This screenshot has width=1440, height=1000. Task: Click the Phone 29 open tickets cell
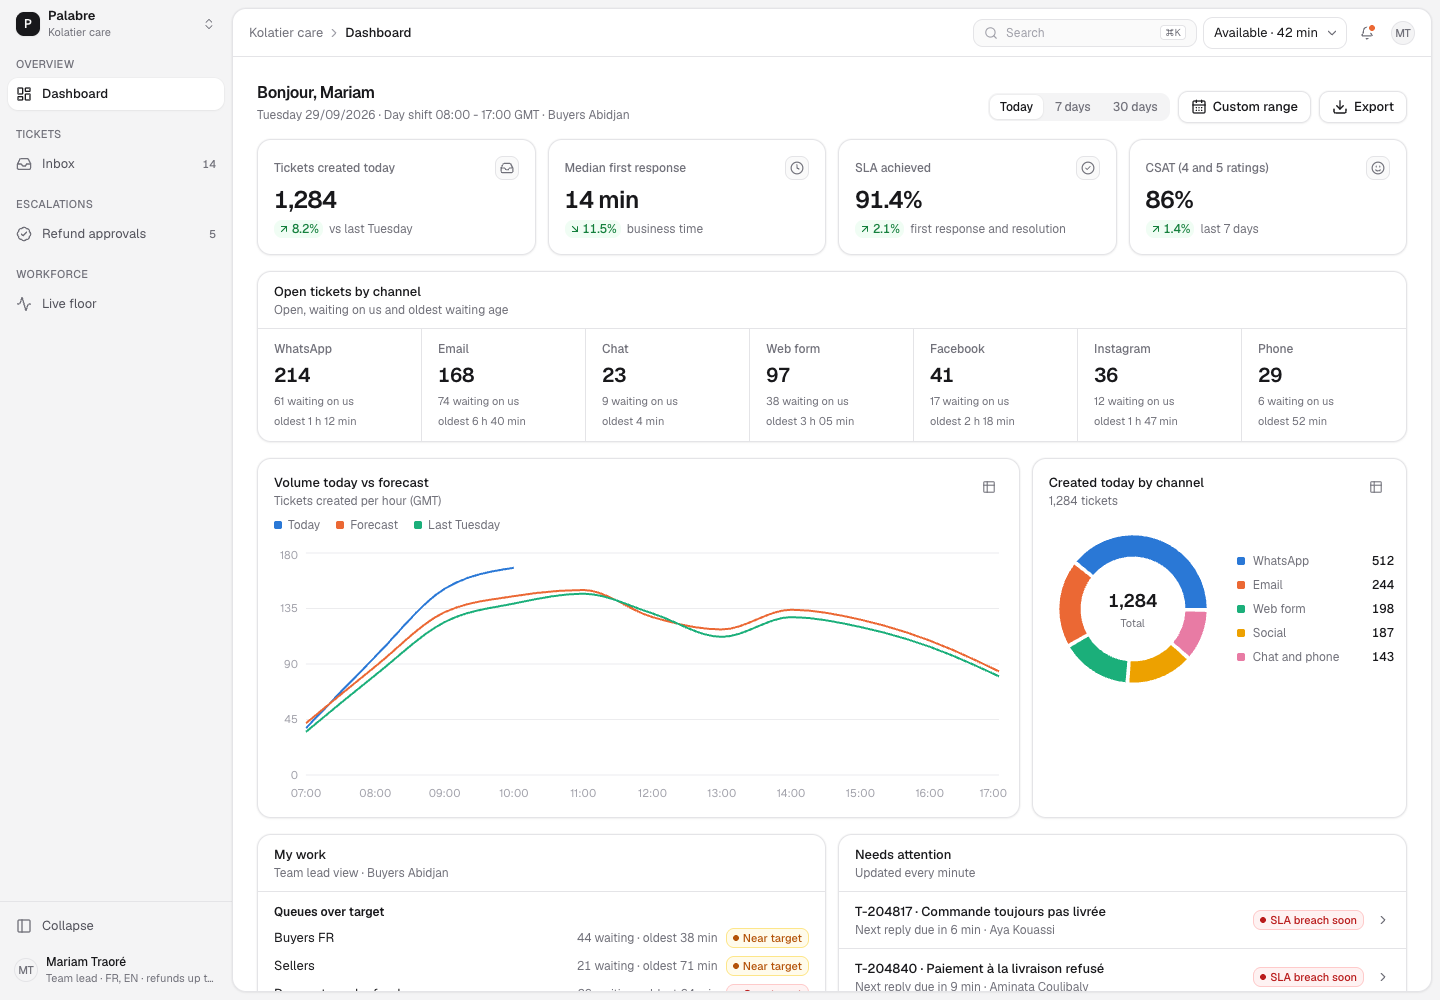click(x=1324, y=385)
